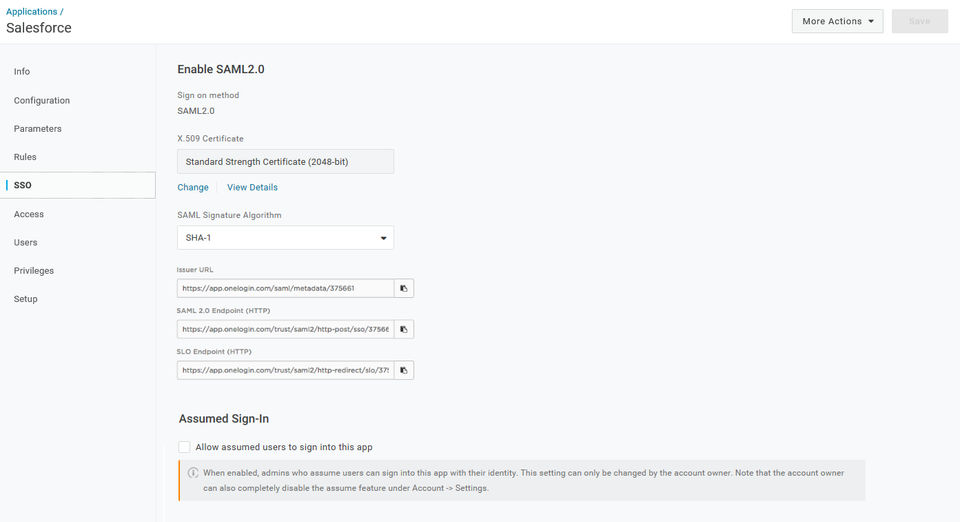This screenshot has width=960, height=522.
Task: Switch to the Parameters tab
Action: [x=38, y=129]
